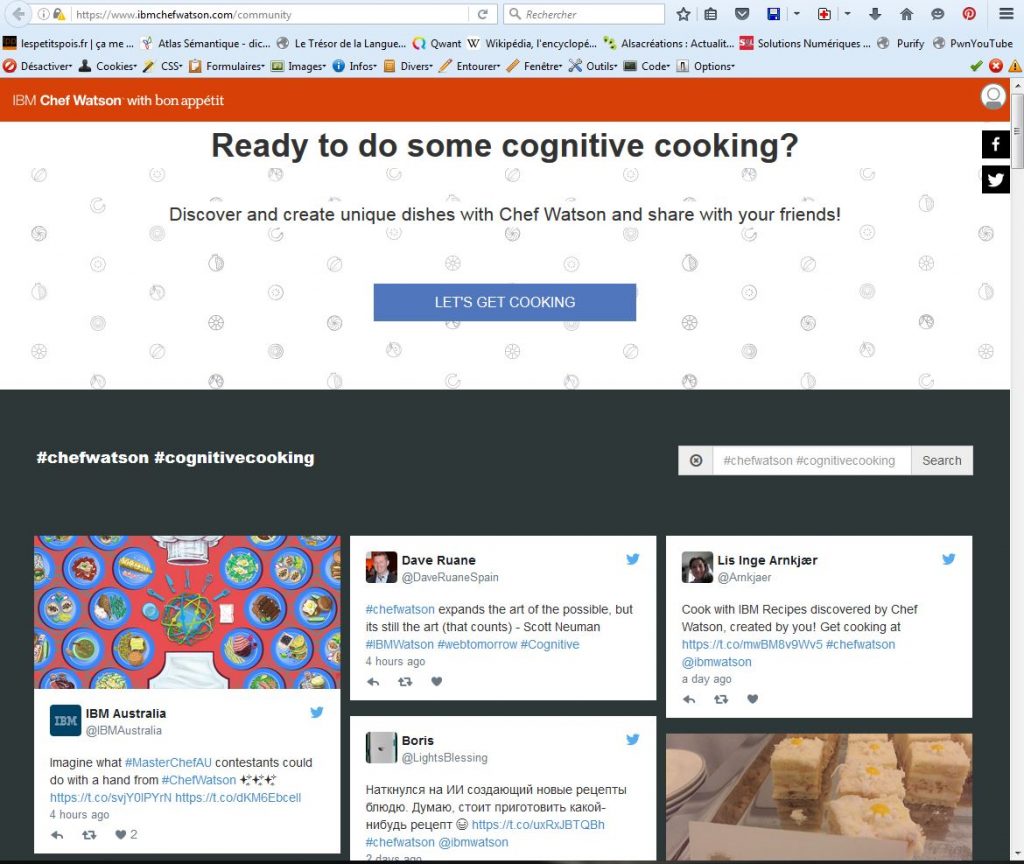Click the Facebook share icon
The height and width of the screenshot is (864, 1024).
pos(995,145)
